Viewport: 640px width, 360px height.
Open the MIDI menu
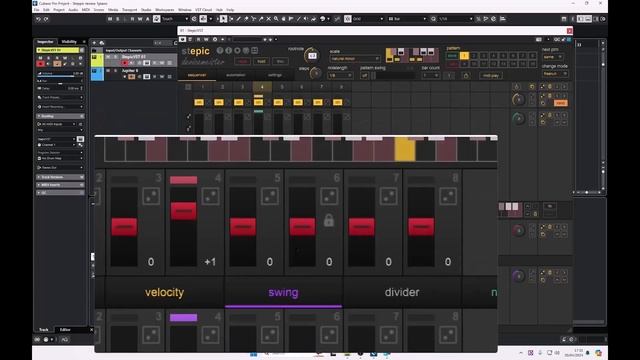(x=86, y=10)
